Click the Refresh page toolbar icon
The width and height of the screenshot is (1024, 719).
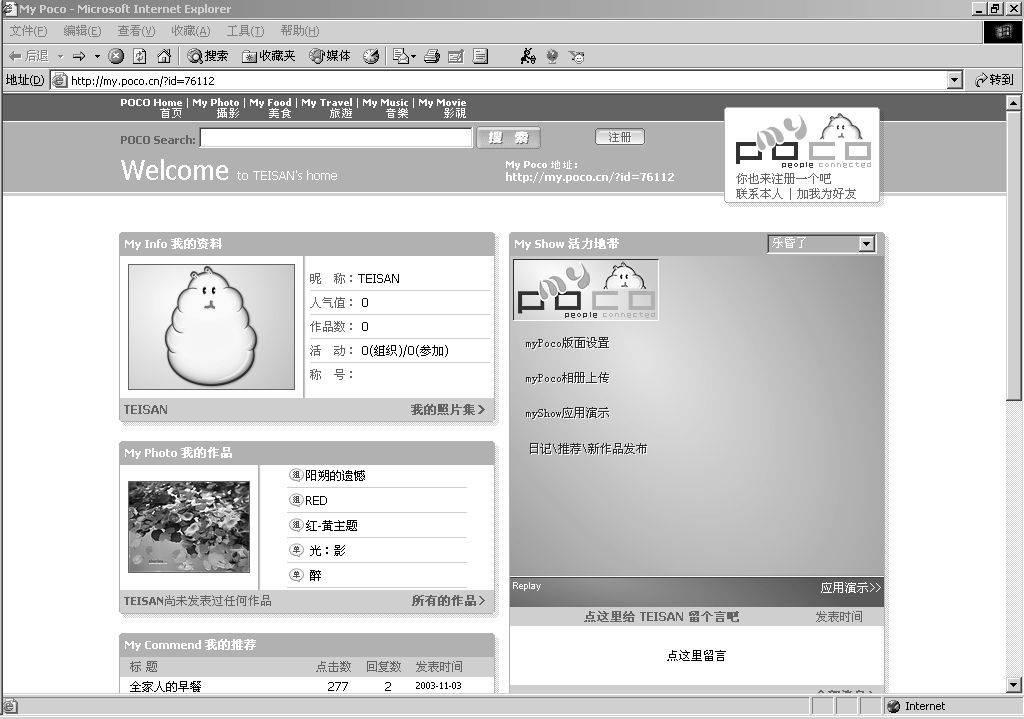point(140,57)
